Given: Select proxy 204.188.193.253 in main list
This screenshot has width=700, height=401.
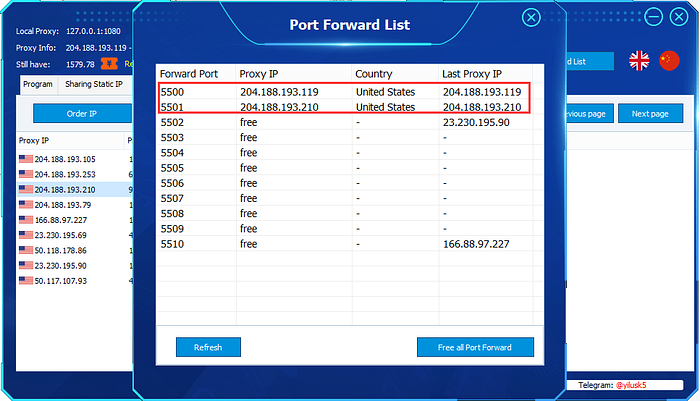Looking at the screenshot, I should [x=75, y=174].
